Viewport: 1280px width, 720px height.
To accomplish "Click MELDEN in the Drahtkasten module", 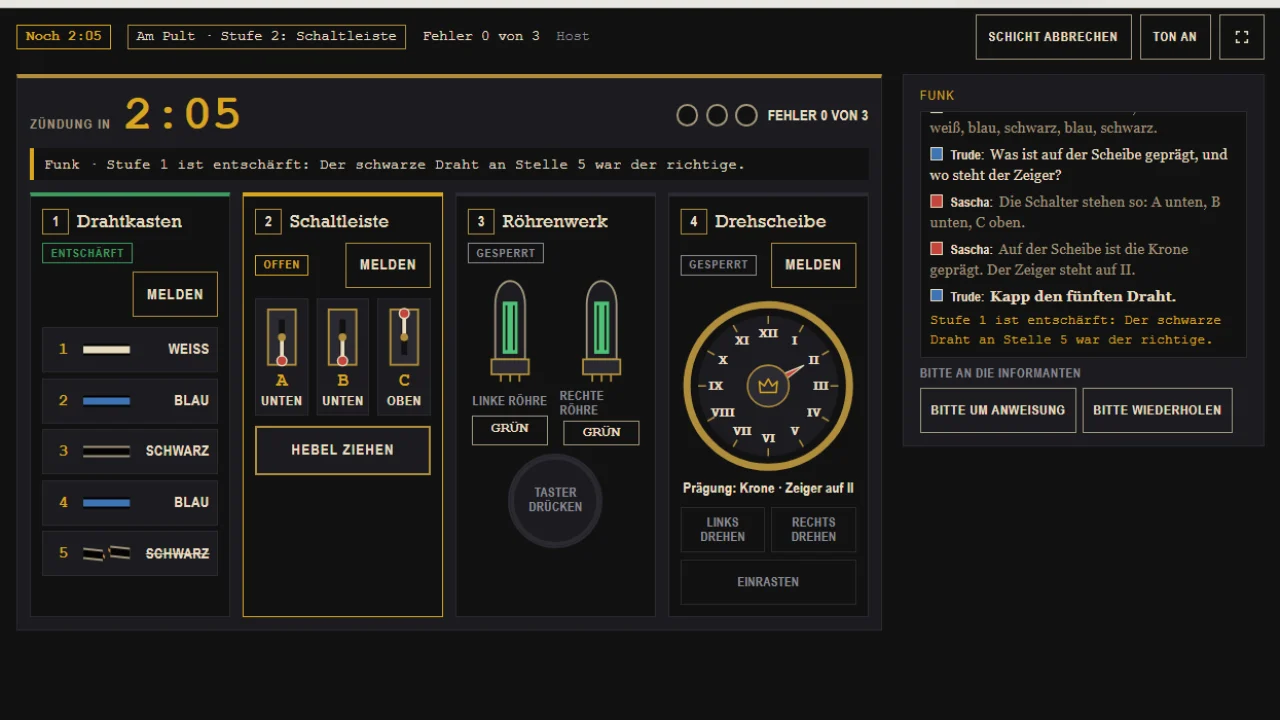I will pyautogui.click(x=175, y=294).
